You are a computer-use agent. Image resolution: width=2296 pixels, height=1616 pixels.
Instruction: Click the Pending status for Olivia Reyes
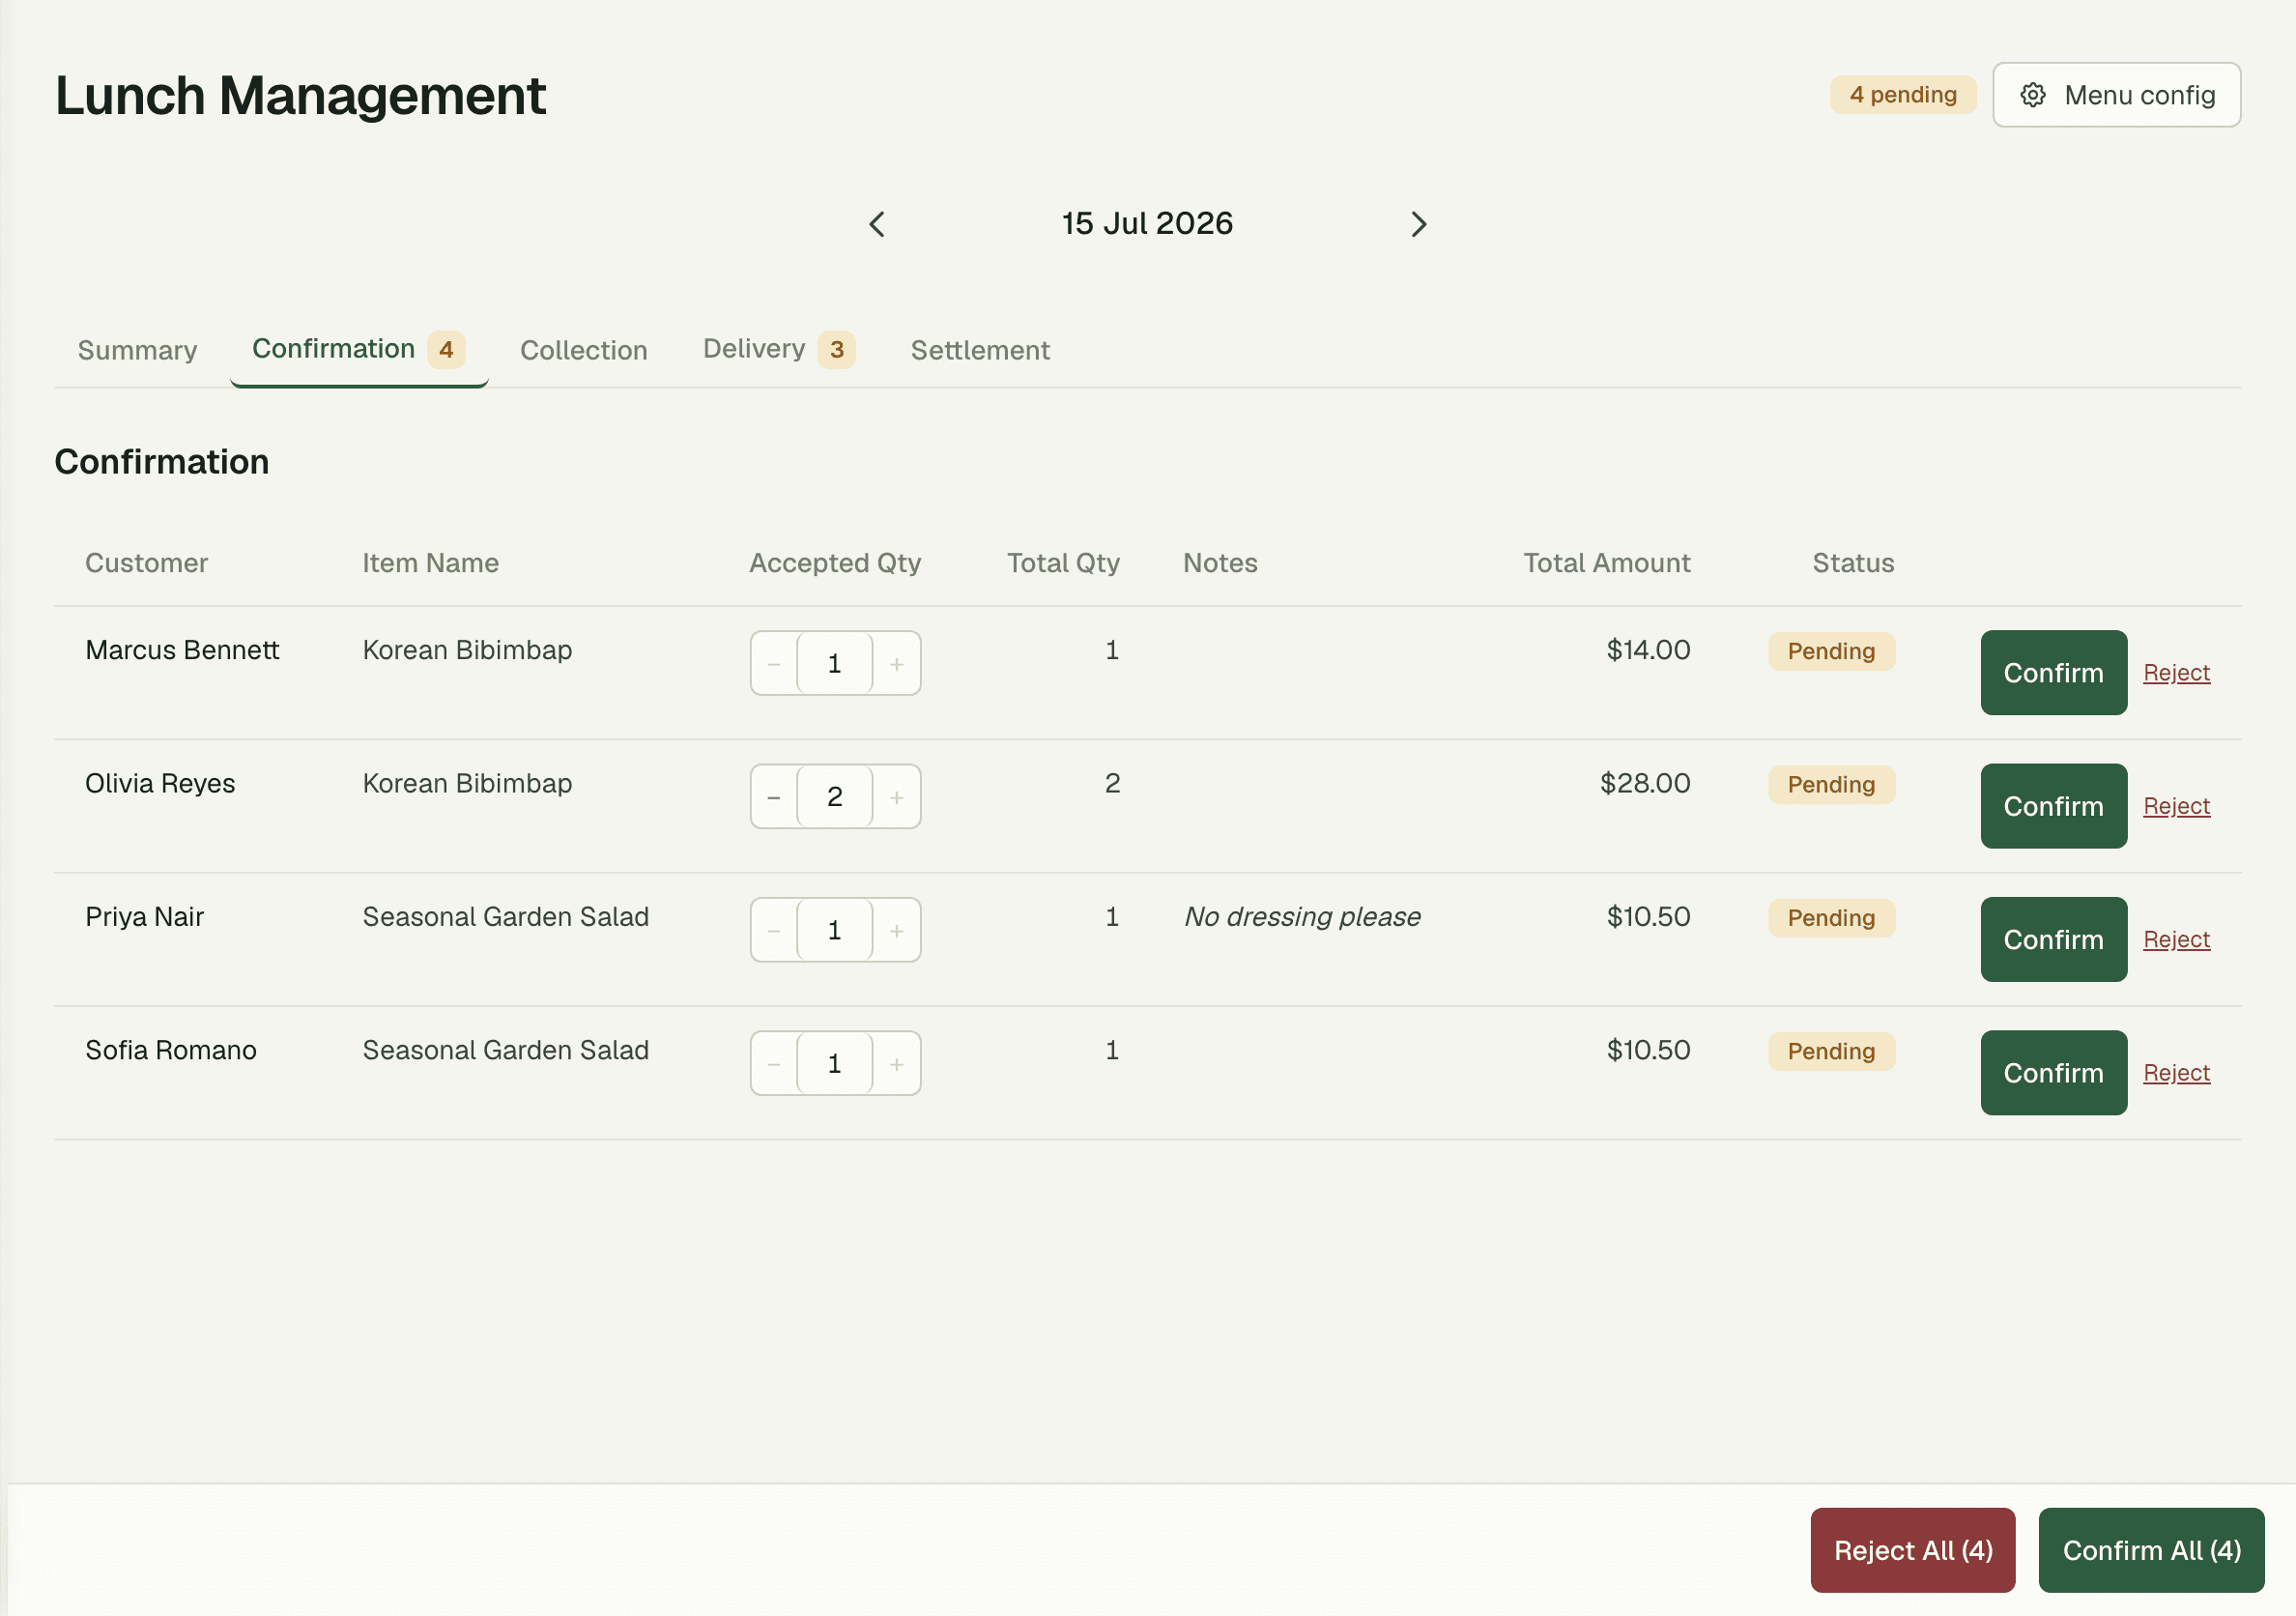[x=1831, y=785]
